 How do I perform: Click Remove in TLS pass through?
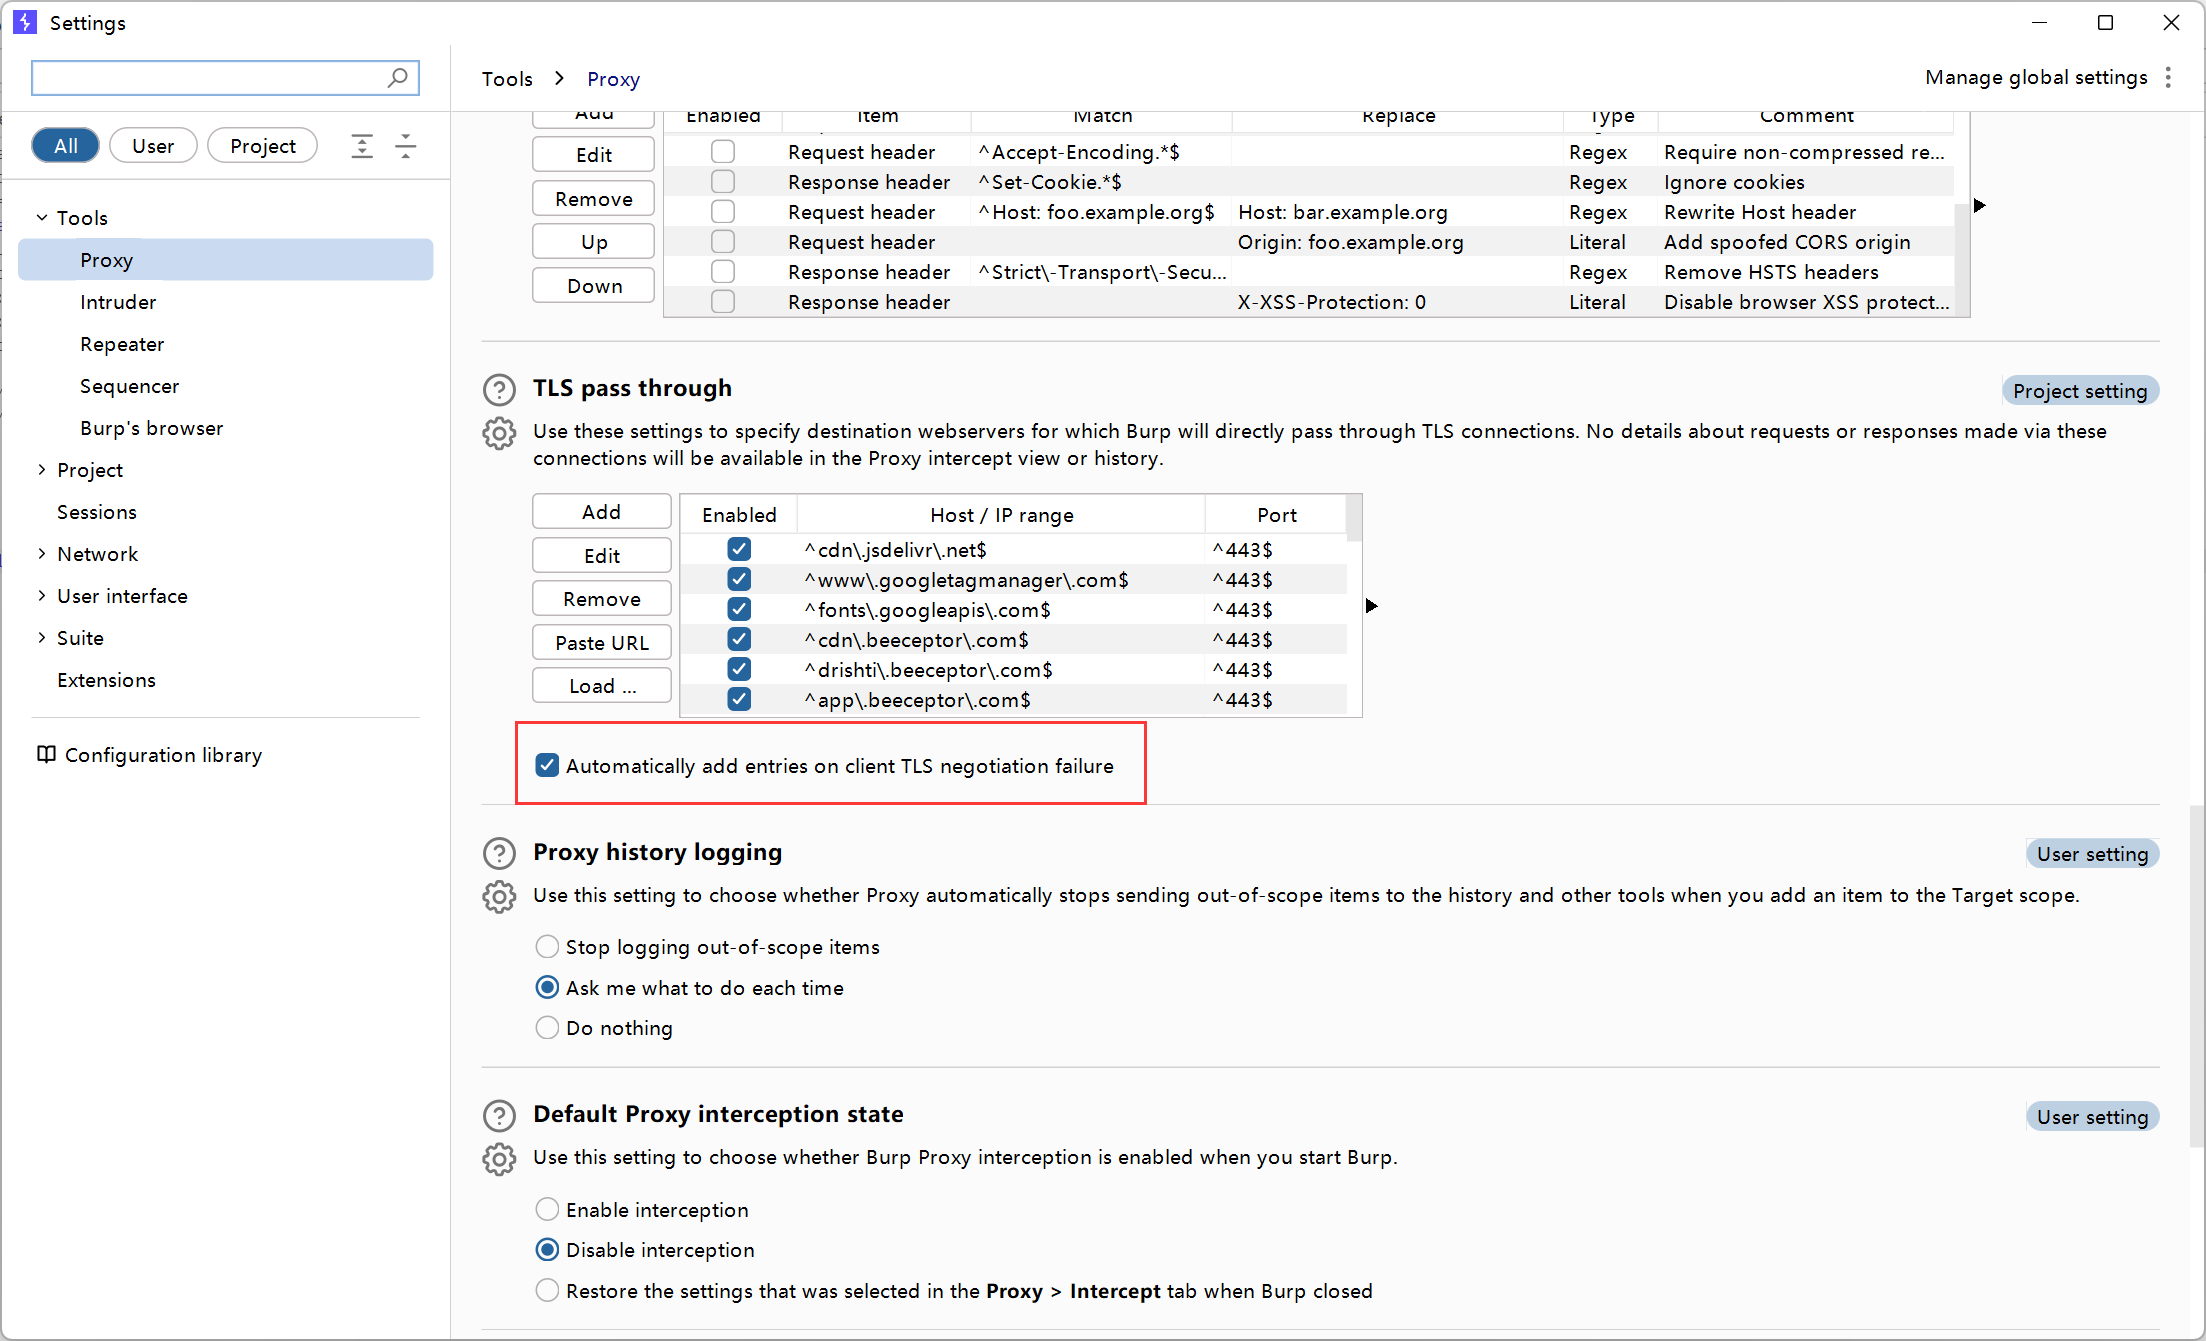pos(602,599)
